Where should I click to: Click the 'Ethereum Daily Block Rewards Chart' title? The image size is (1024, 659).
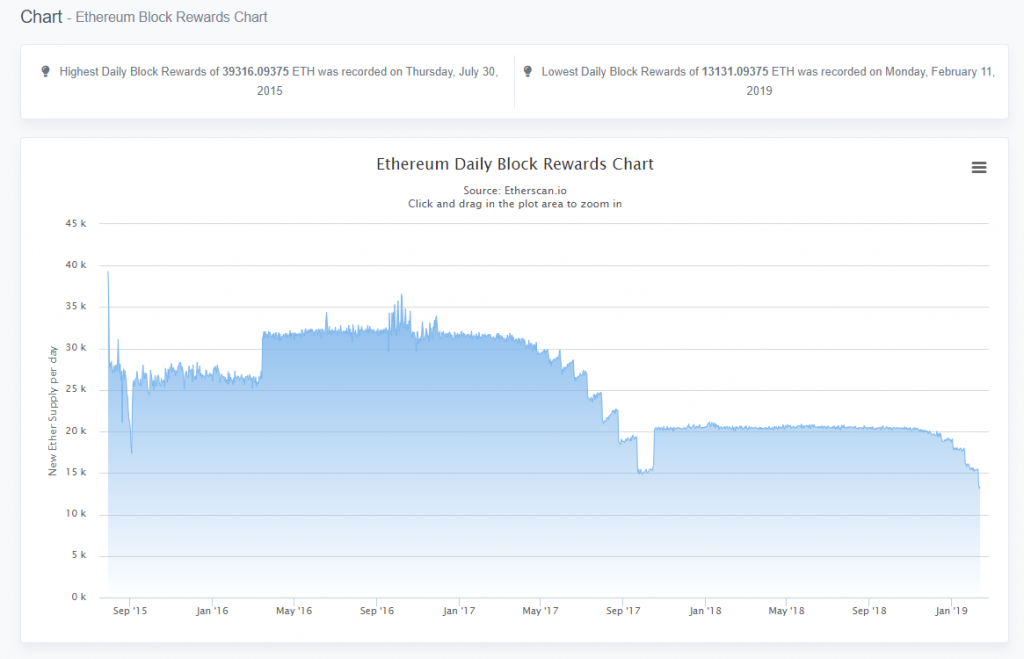coord(514,164)
